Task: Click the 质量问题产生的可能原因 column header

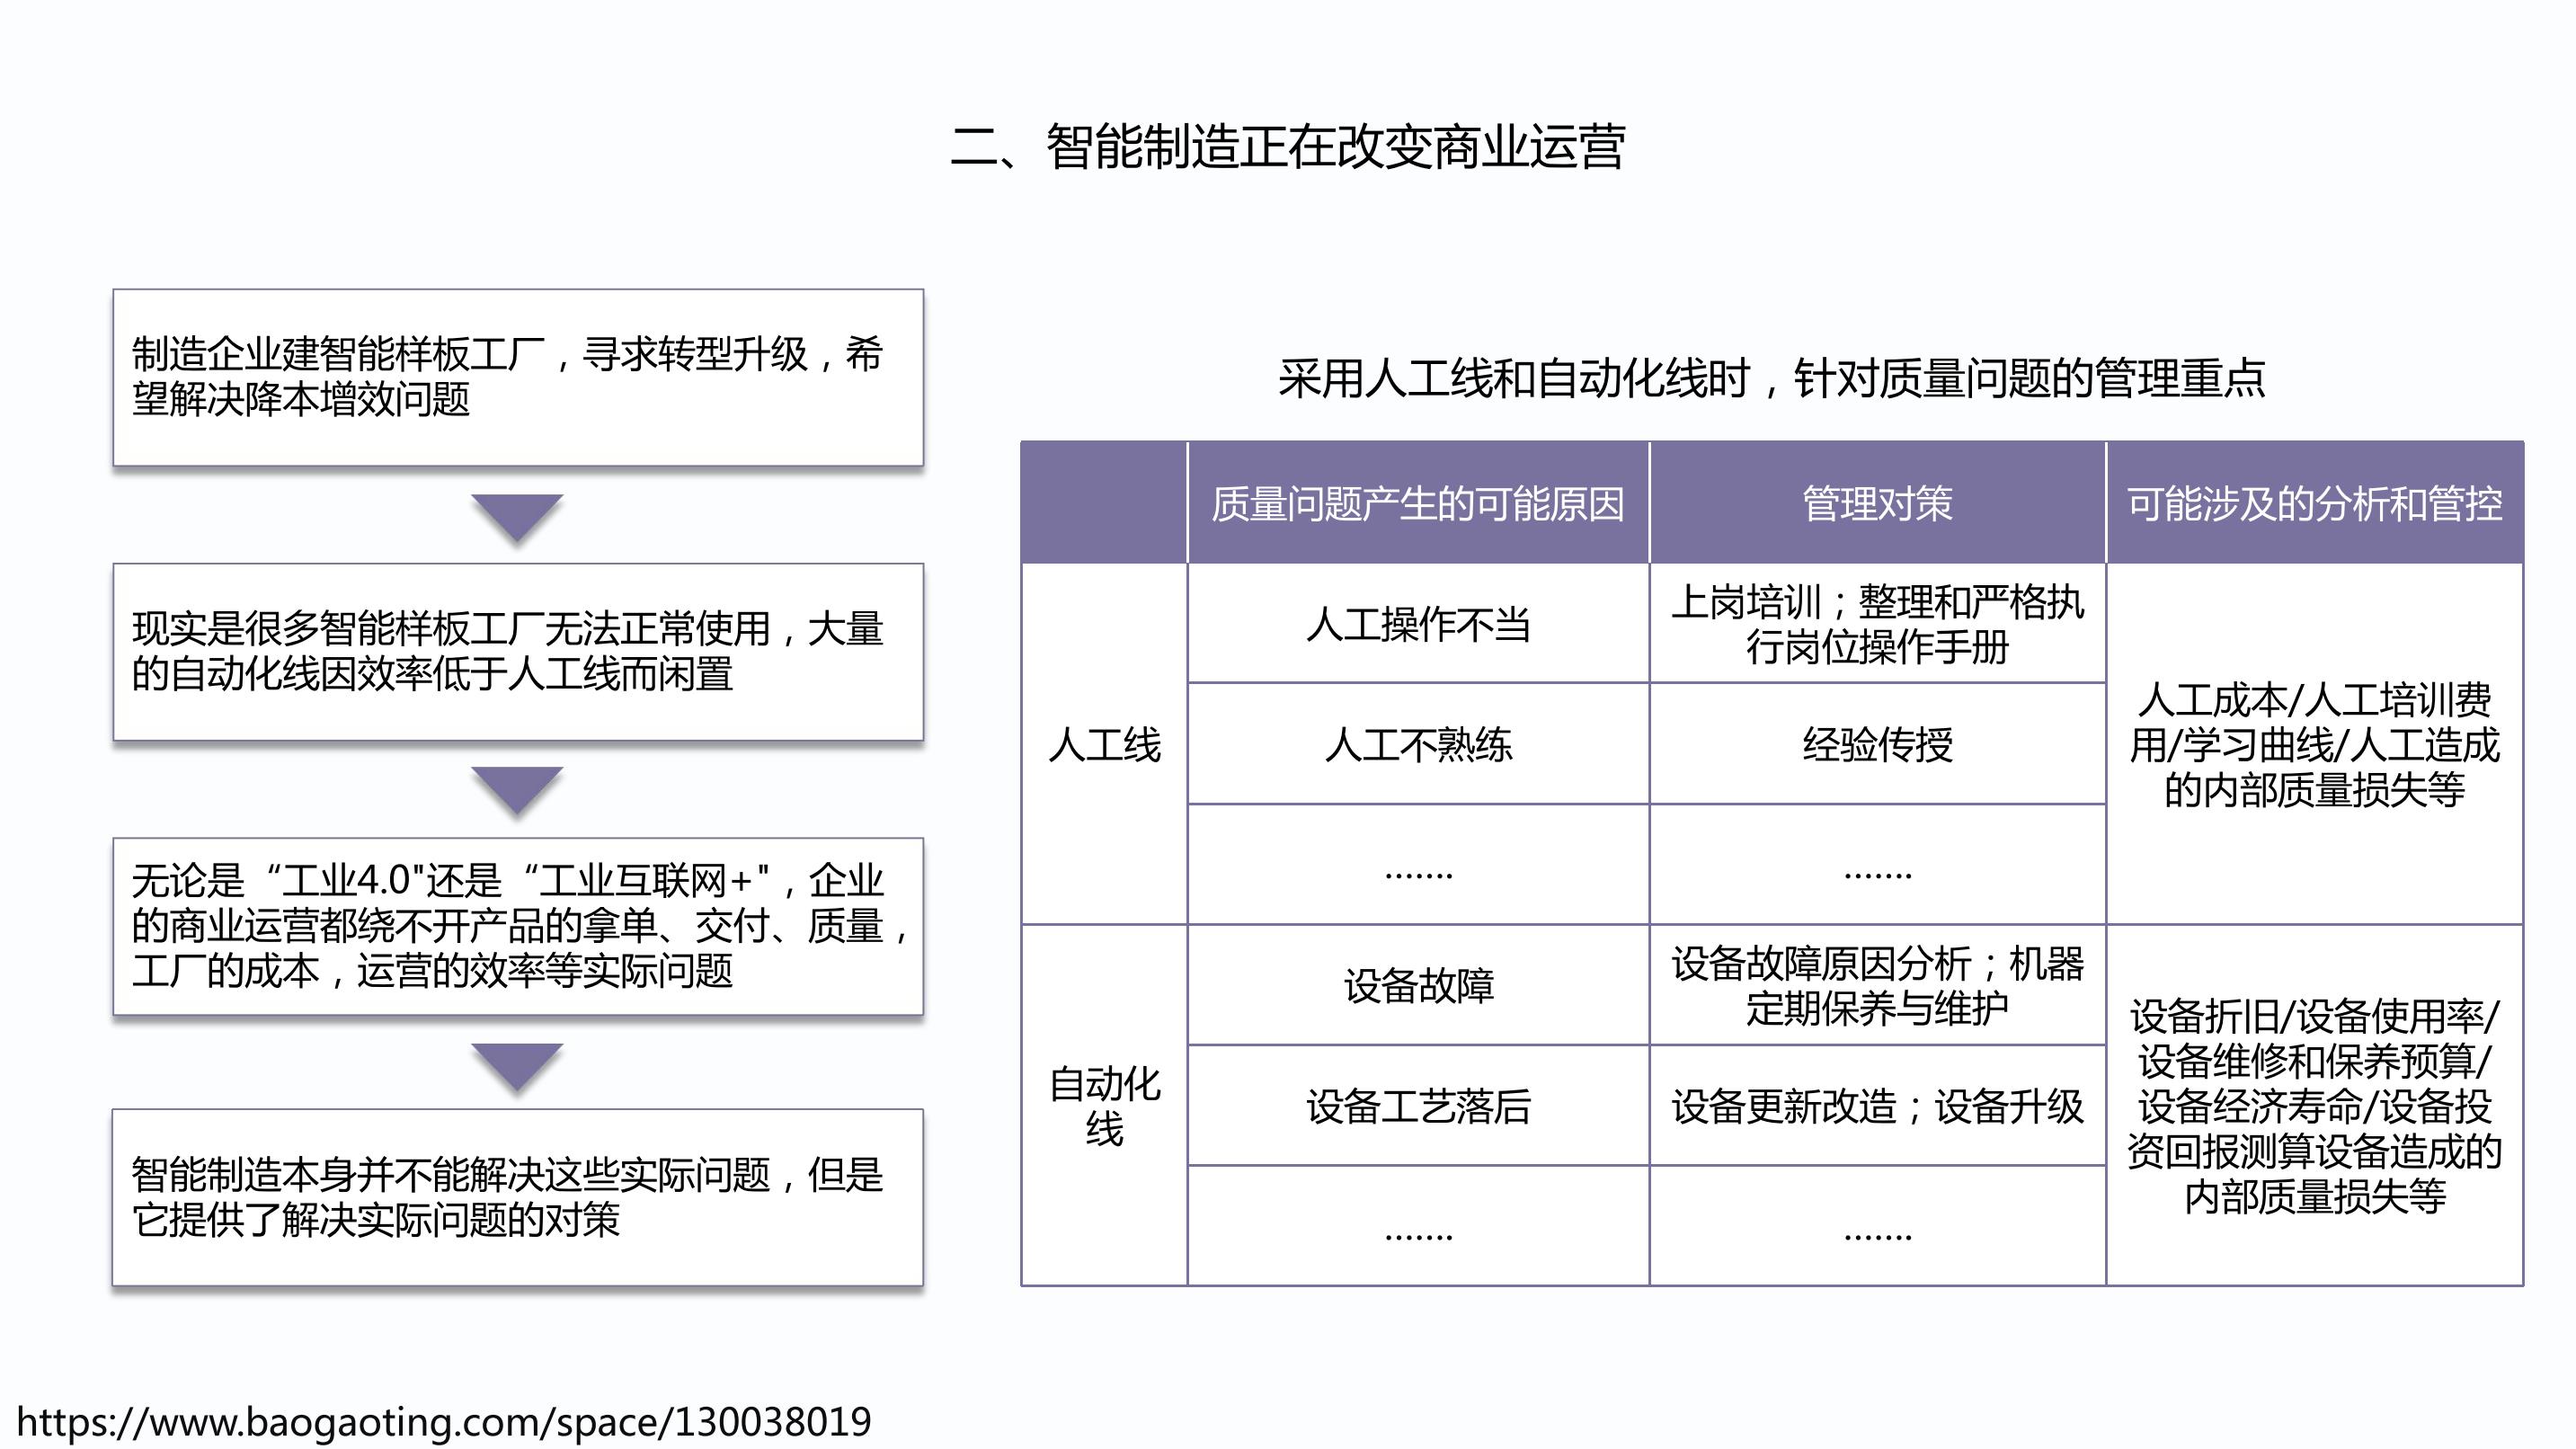Action: [1417, 504]
